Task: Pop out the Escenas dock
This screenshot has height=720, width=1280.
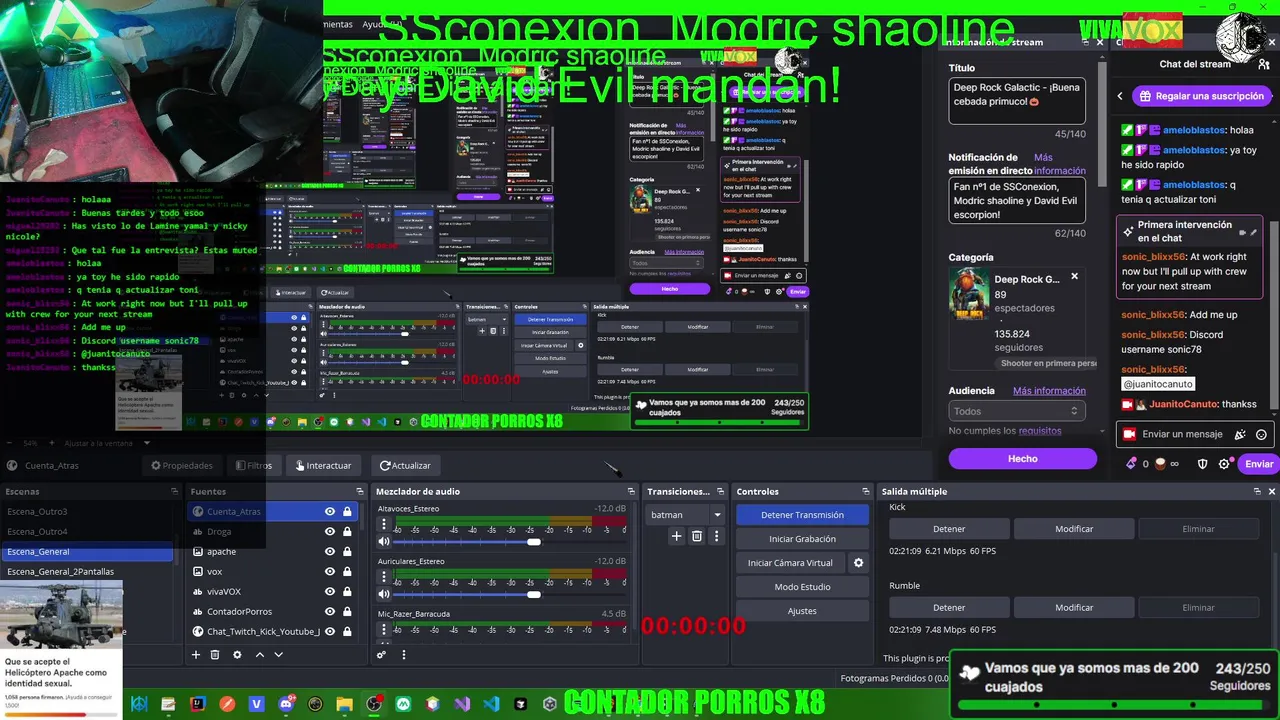Action: click(174, 491)
